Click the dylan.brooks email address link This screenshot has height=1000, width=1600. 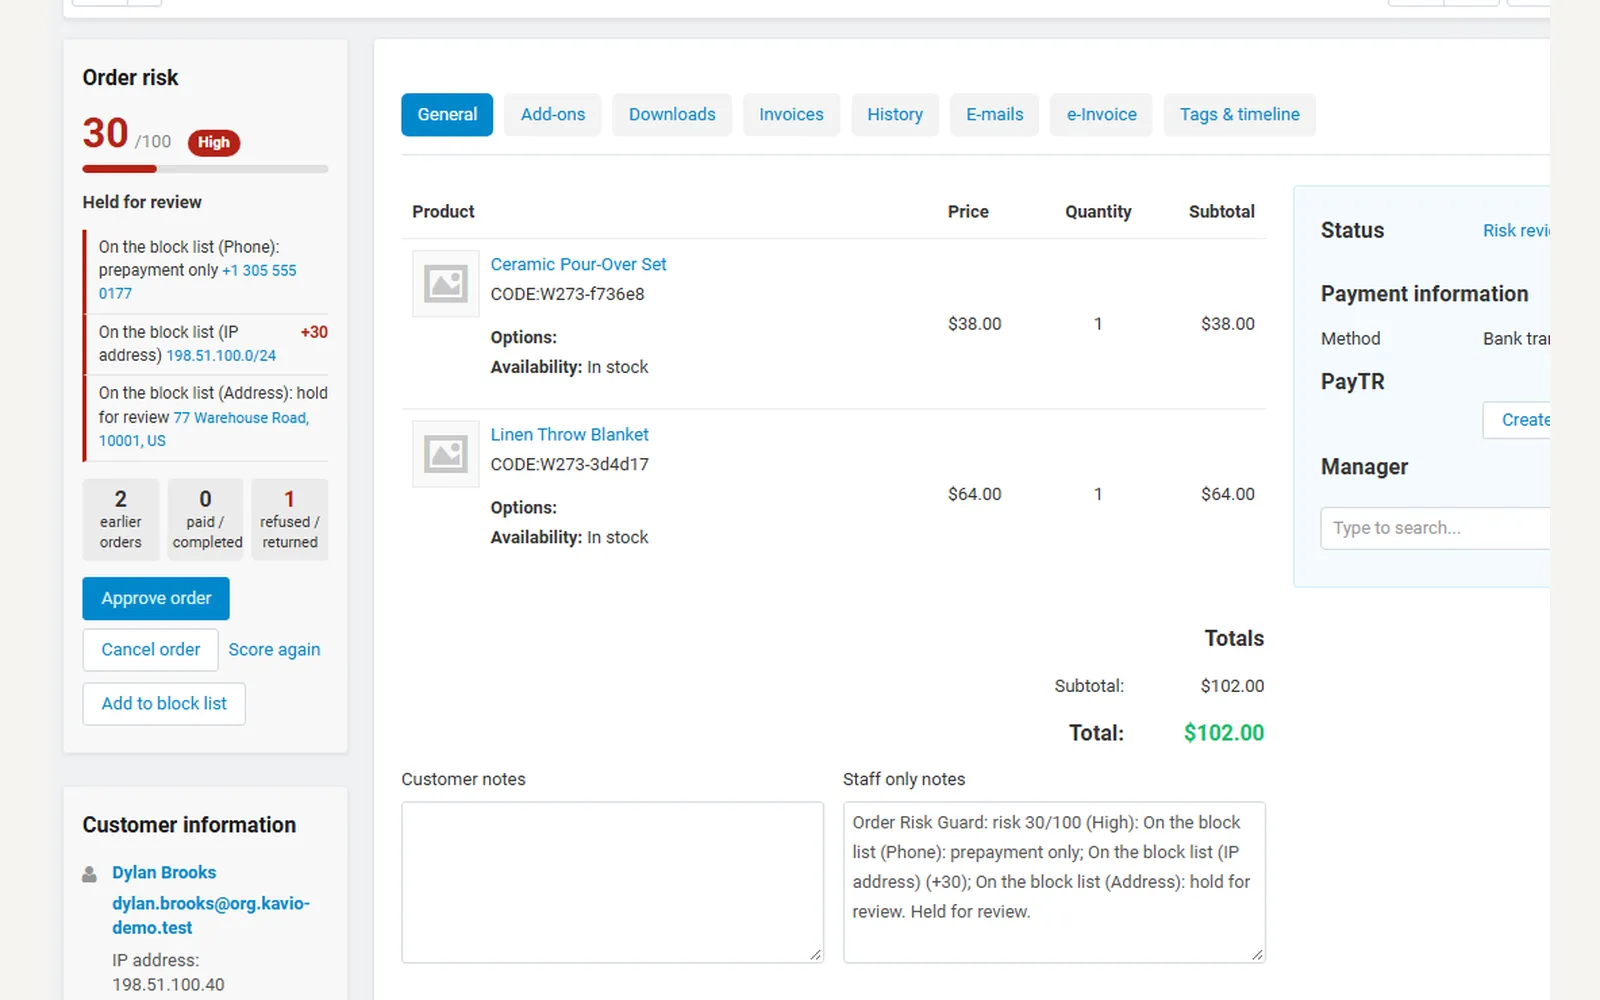(x=211, y=915)
